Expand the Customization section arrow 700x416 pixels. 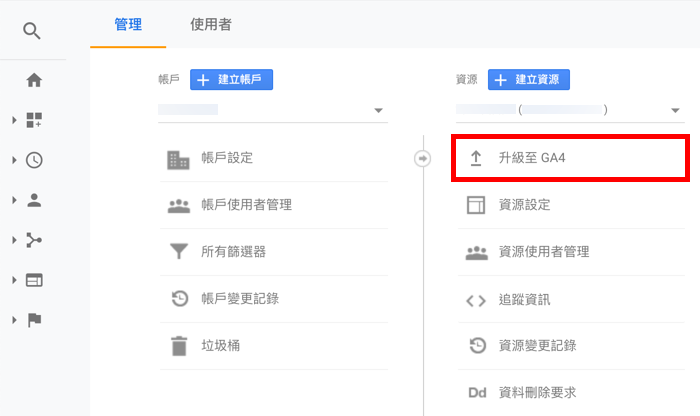click(x=14, y=120)
